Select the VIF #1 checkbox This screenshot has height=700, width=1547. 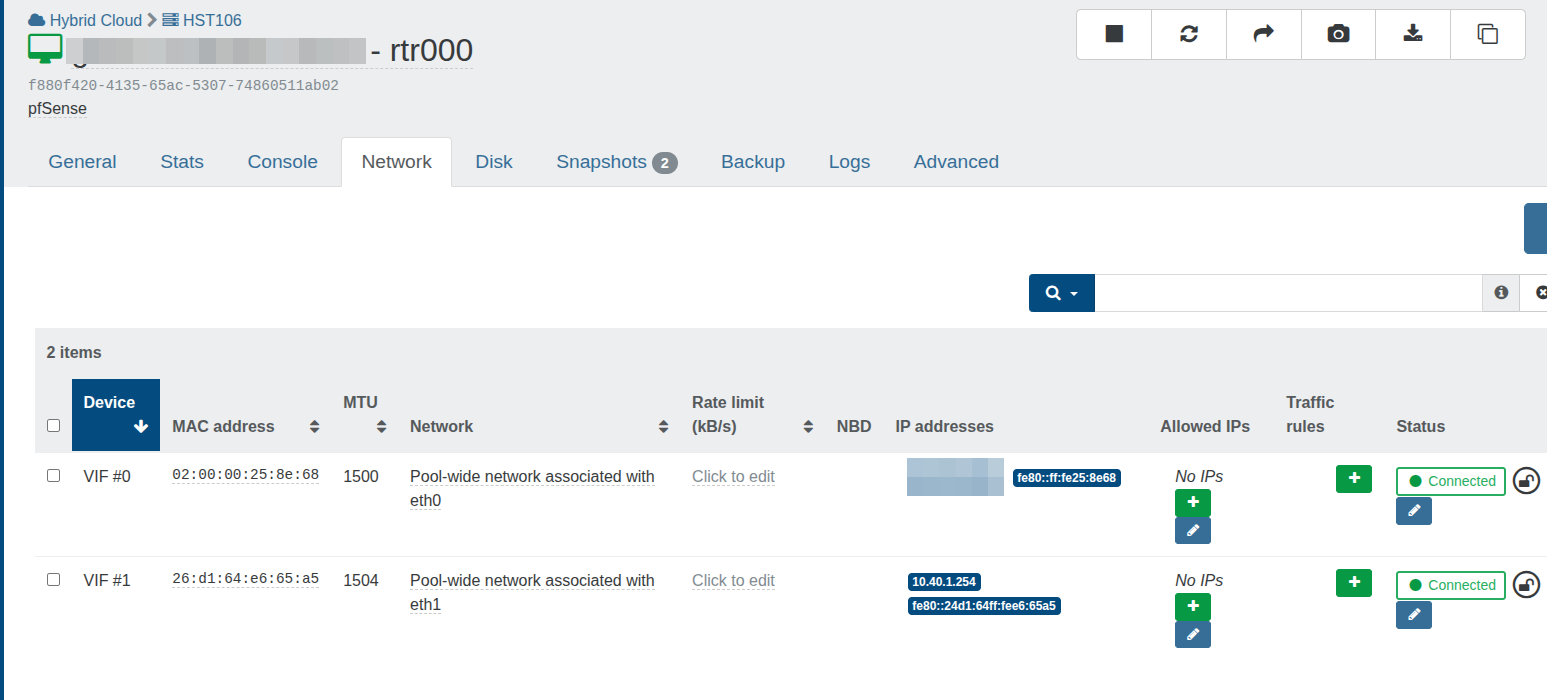pos(54,580)
